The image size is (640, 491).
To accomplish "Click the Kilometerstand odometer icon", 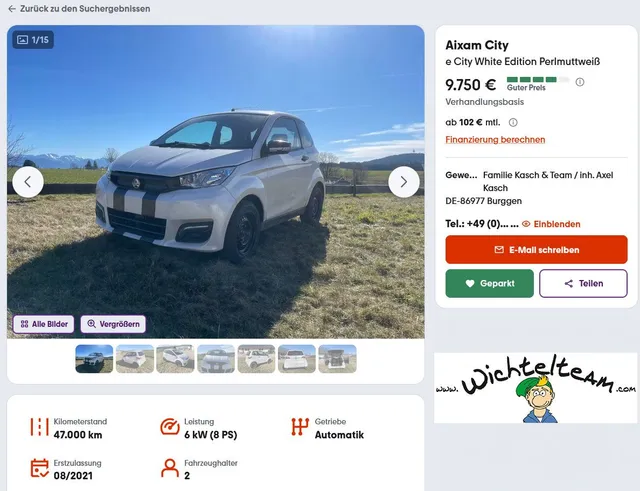I will tap(40, 427).
